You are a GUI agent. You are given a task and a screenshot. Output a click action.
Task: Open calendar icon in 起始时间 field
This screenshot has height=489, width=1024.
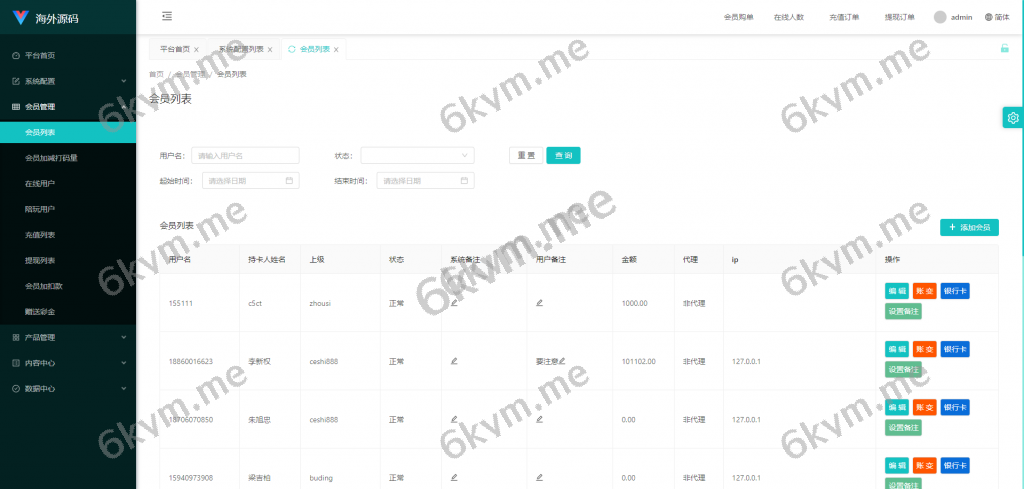(x=289, y=181)
